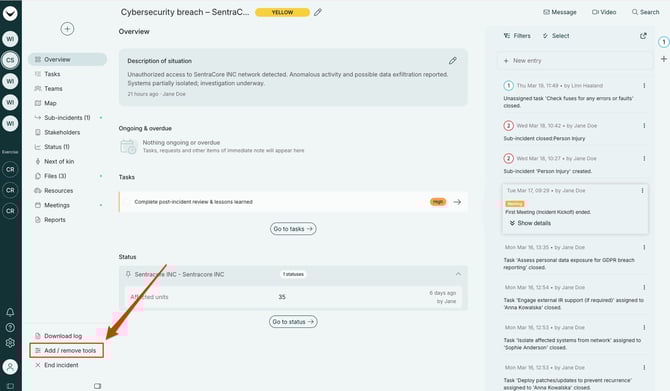The image size is (670, 391).
Task: Select the first CR exercise avatar
Action: click(10, 169)
